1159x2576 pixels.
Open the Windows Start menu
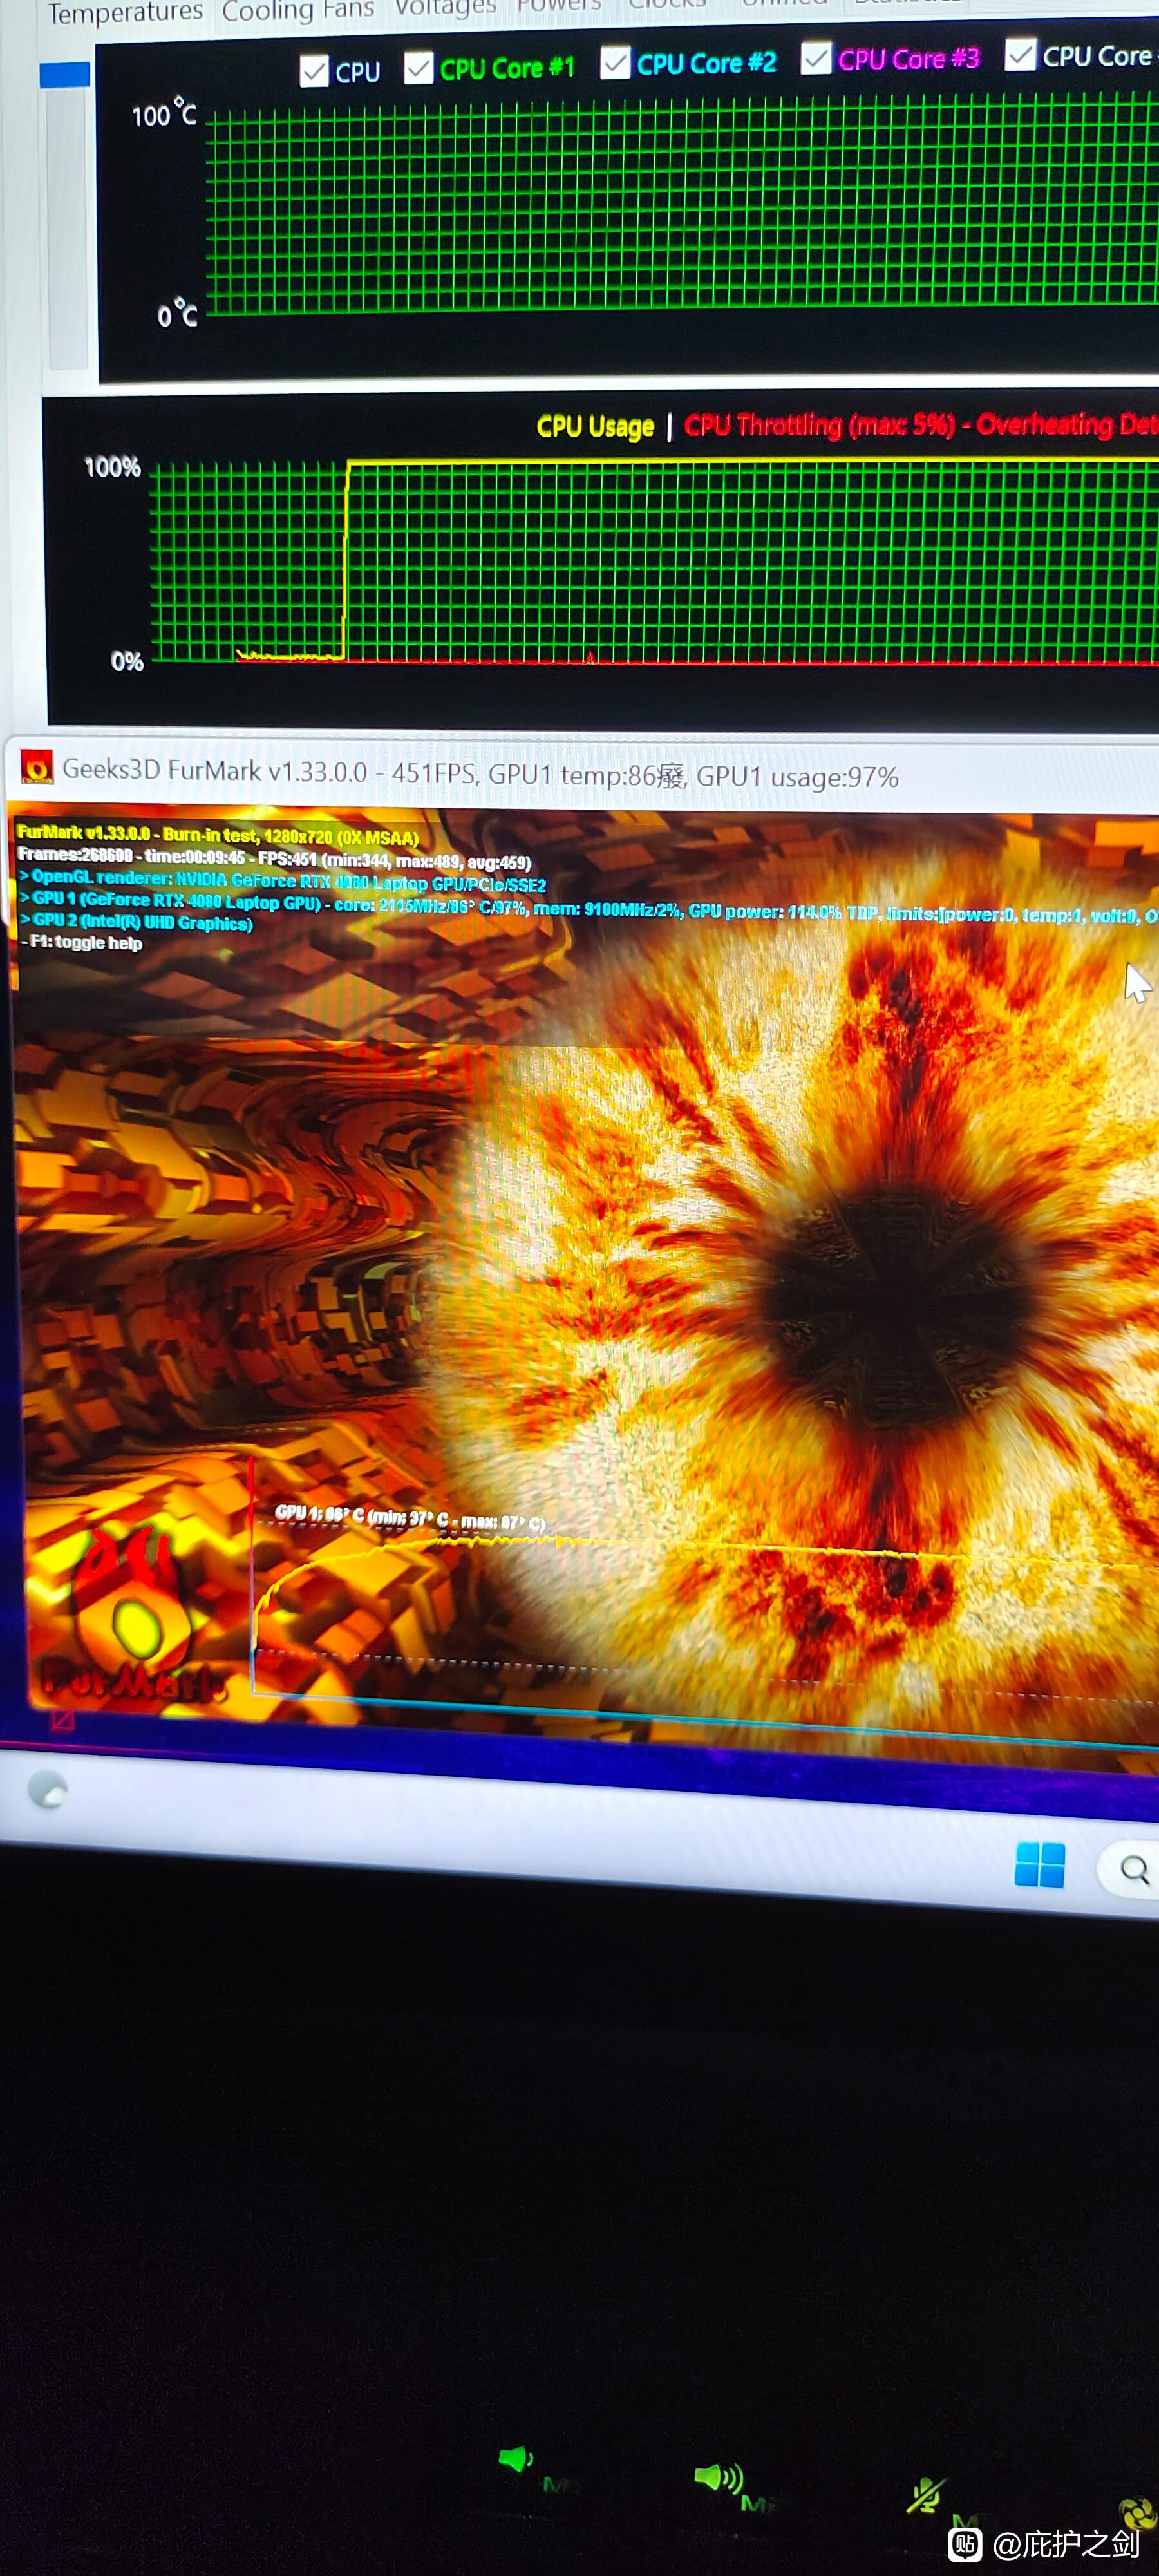pyautogui.click(x=1039, y=1864)
